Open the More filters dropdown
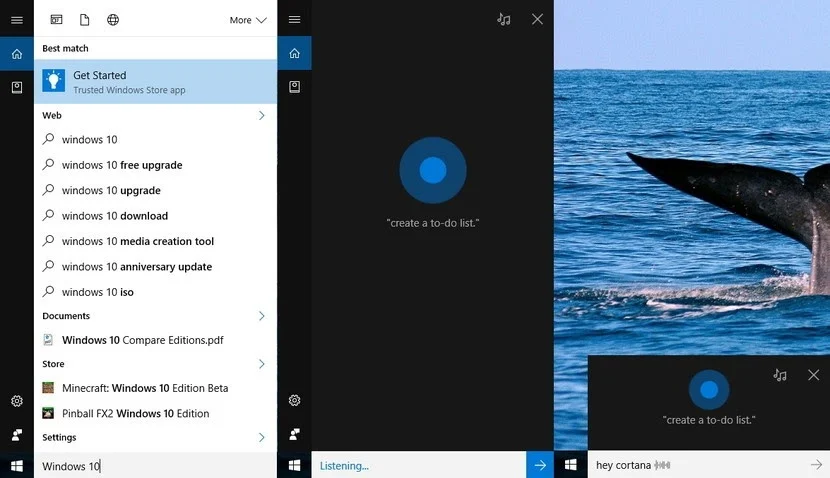 pos(248,20)
